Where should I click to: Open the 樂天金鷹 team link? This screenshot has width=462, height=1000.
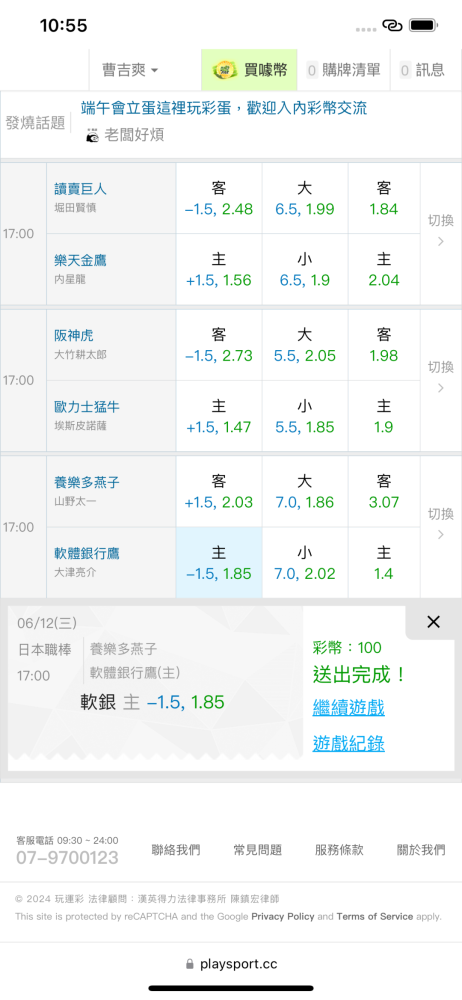pyautogui.click(x=80, y=260)
